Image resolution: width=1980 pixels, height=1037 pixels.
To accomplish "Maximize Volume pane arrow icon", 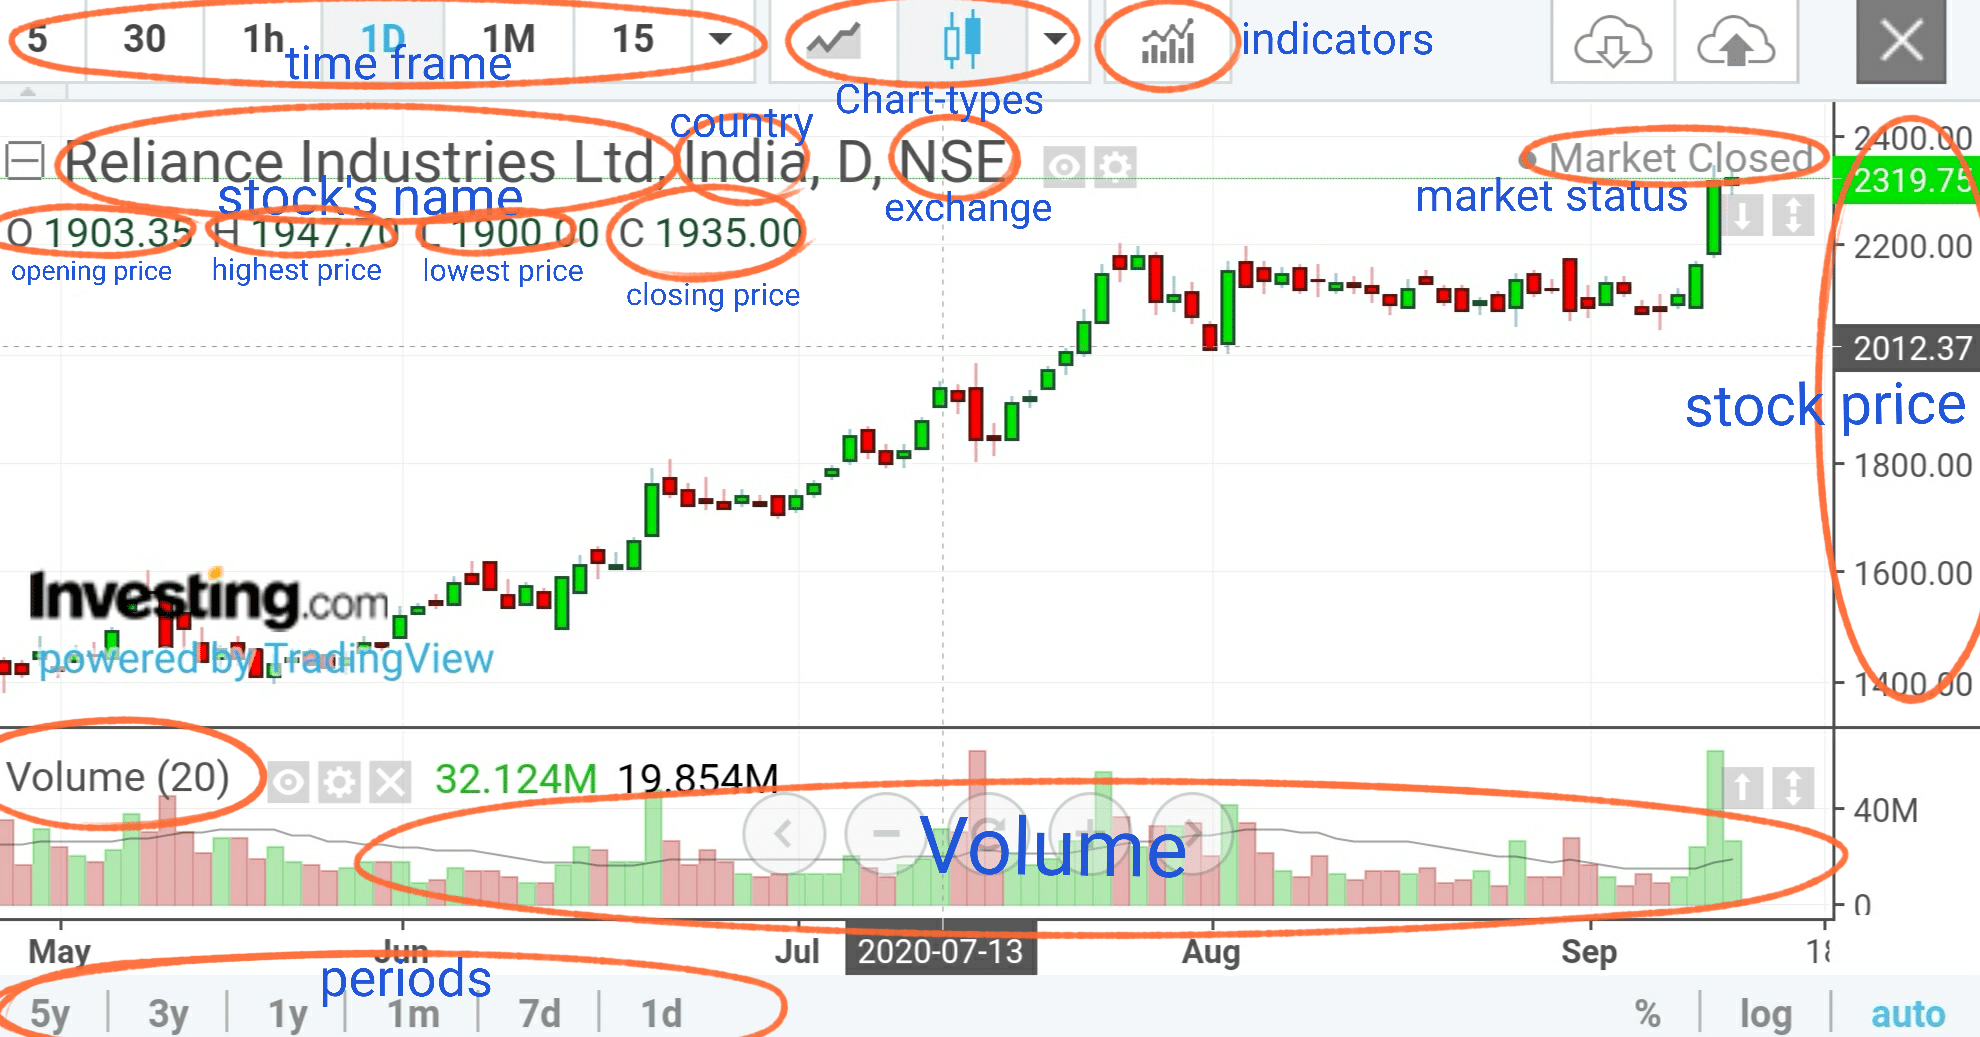I will tap(1793, 787).
